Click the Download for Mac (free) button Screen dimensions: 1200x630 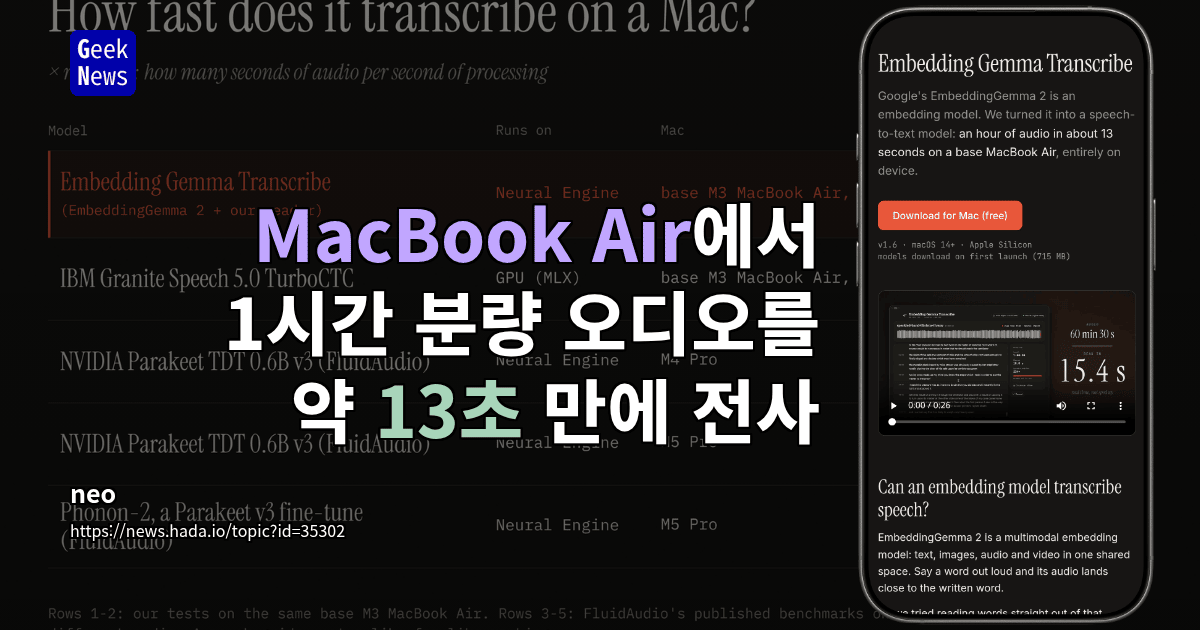click(x=950, y=216)
